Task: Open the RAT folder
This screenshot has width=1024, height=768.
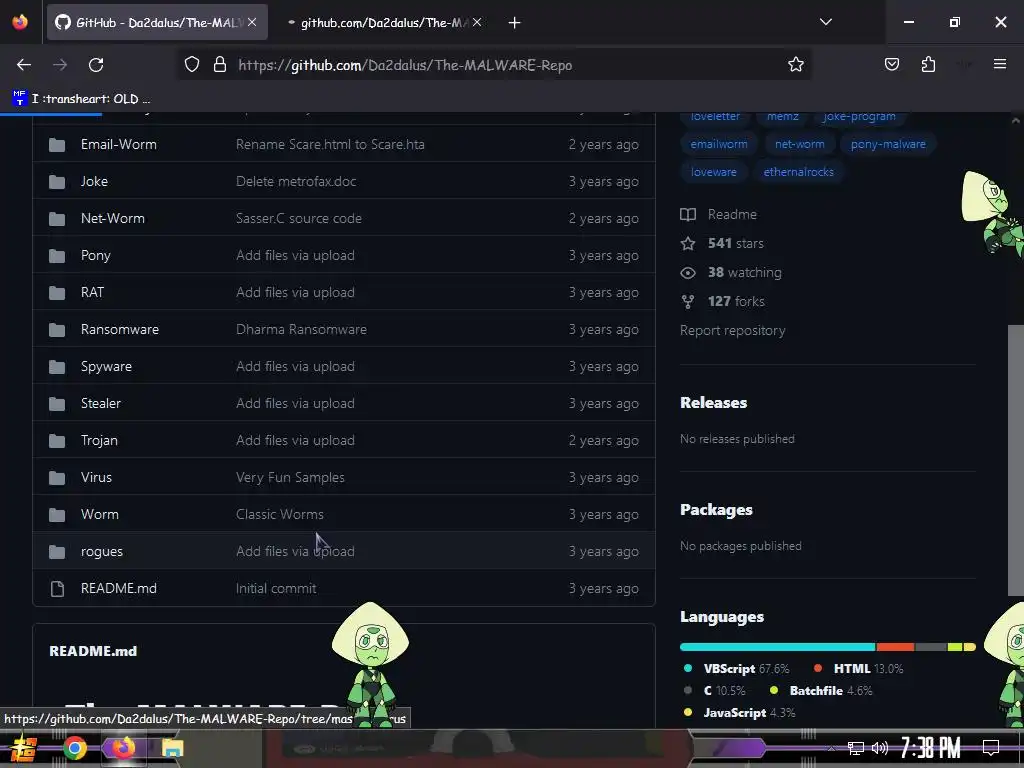Action: (92, 293)
